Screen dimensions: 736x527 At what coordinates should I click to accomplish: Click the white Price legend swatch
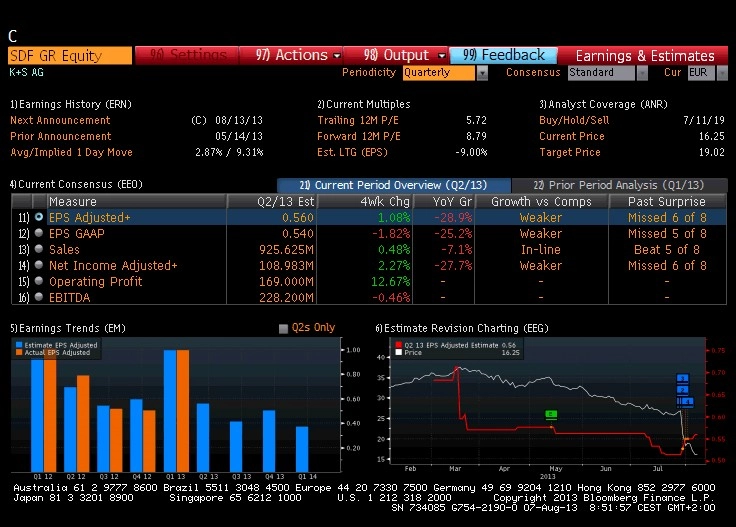[x=399, y=352]
